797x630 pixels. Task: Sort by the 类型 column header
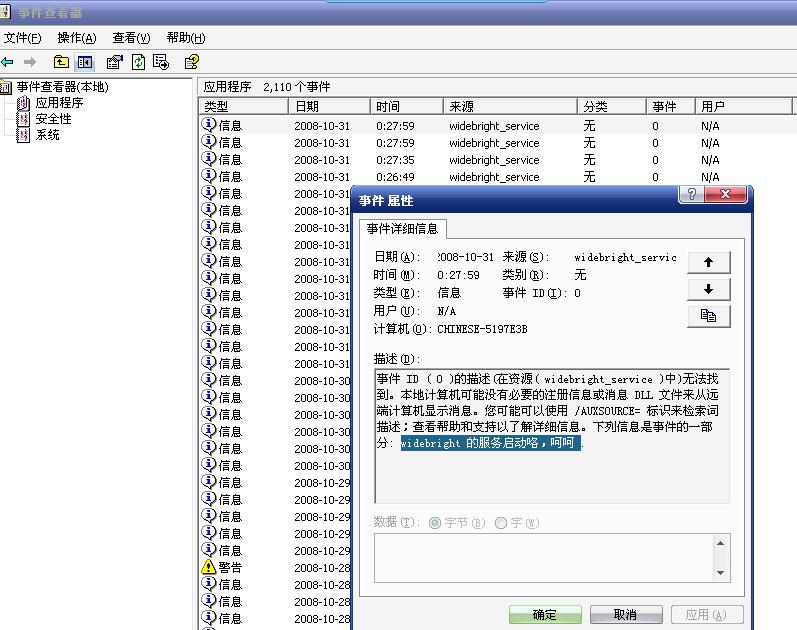pos(243,106)
